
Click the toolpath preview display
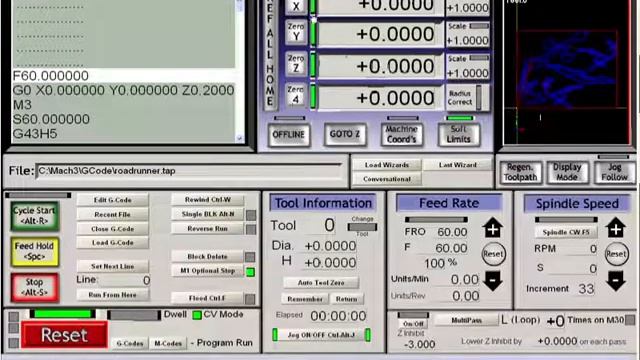click(567, 71)
